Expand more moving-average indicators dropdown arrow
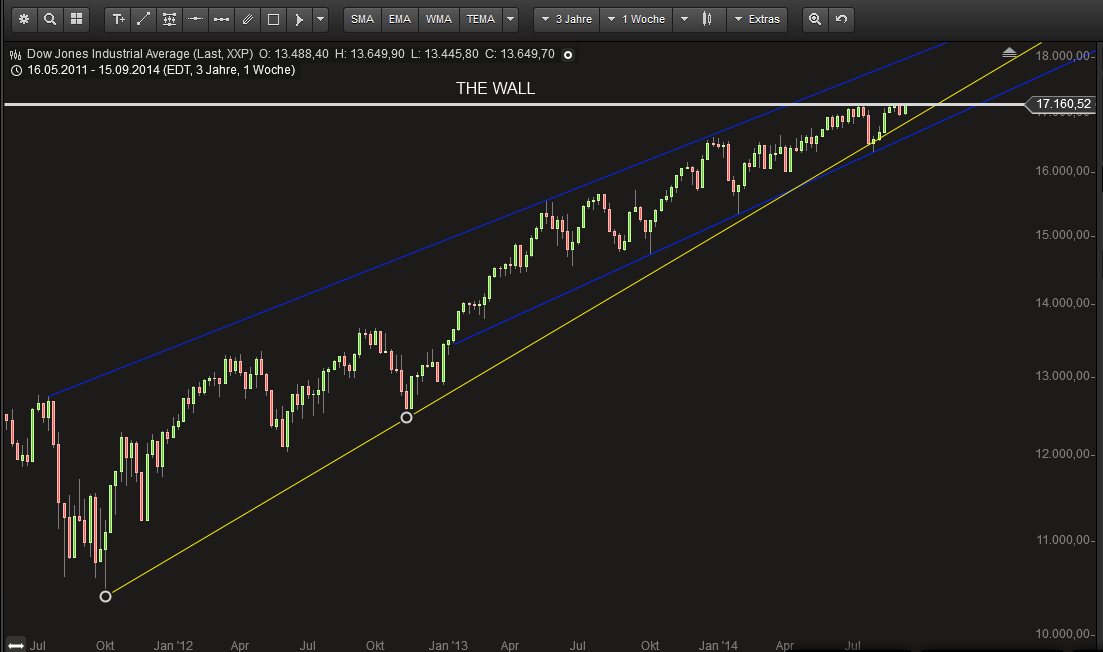 [511, 19]
